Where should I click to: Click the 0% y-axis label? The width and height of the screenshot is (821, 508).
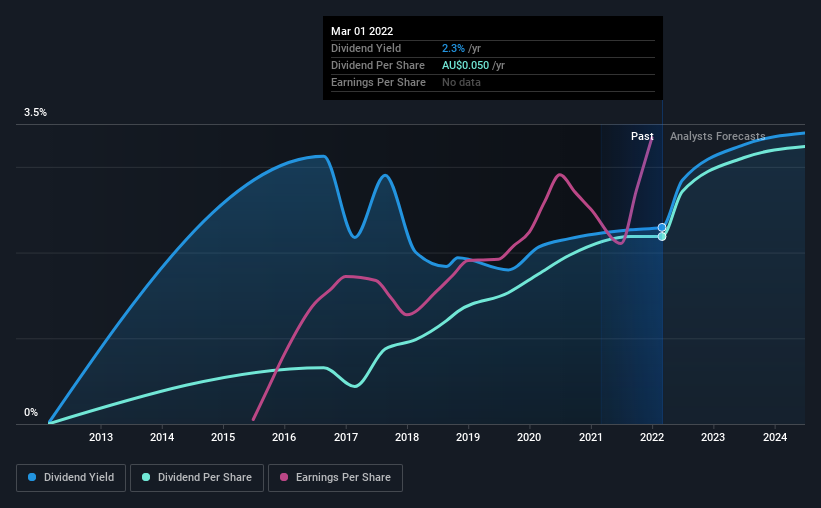pyautogui.click(x=31, y=413)
